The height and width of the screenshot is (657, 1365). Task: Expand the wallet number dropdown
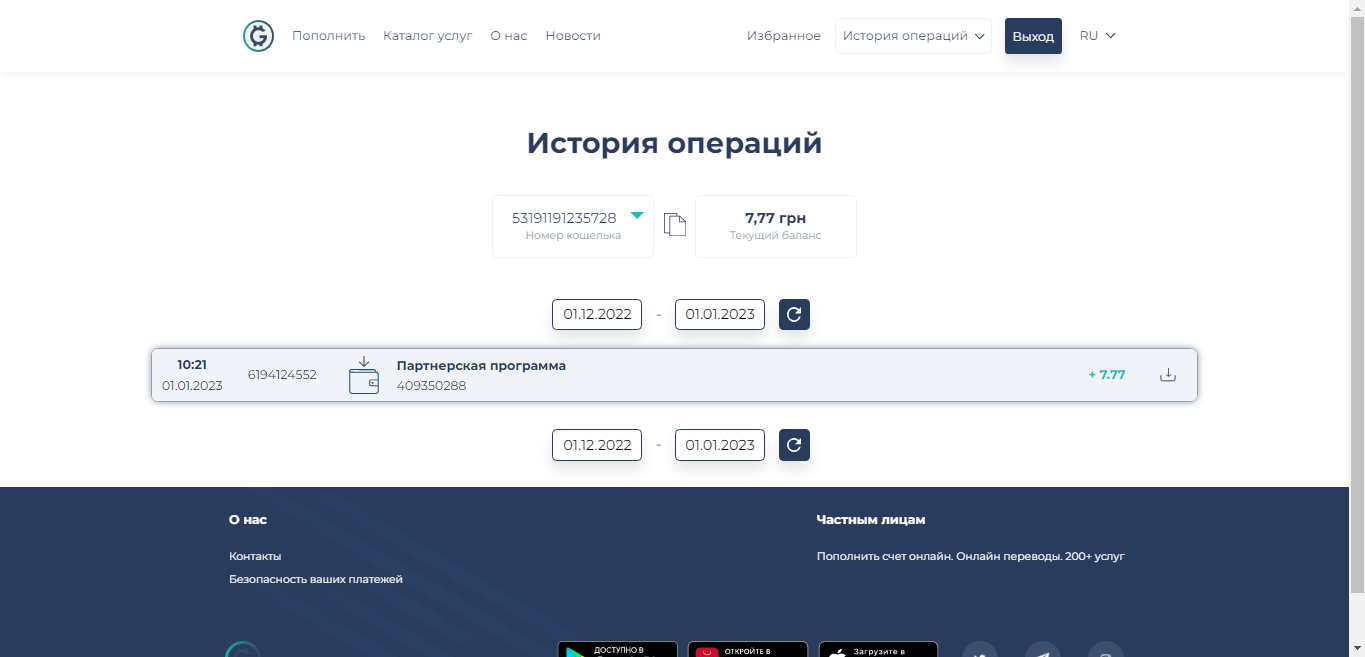click(636, 216)
